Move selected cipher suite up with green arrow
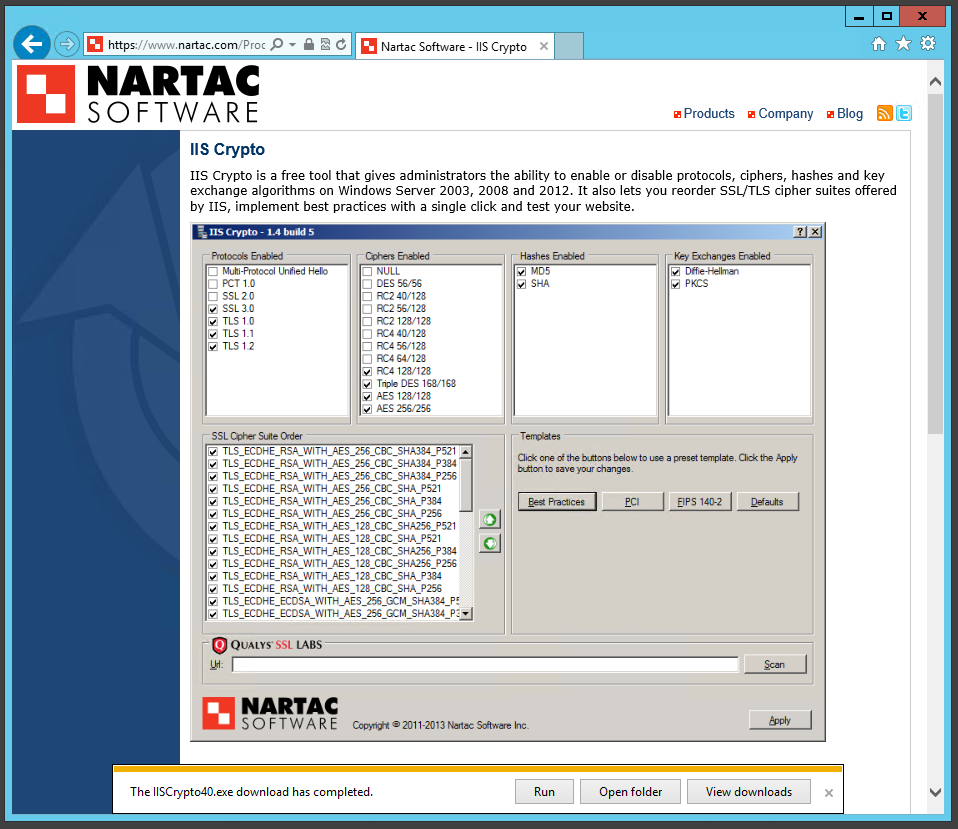 [488, 519]
